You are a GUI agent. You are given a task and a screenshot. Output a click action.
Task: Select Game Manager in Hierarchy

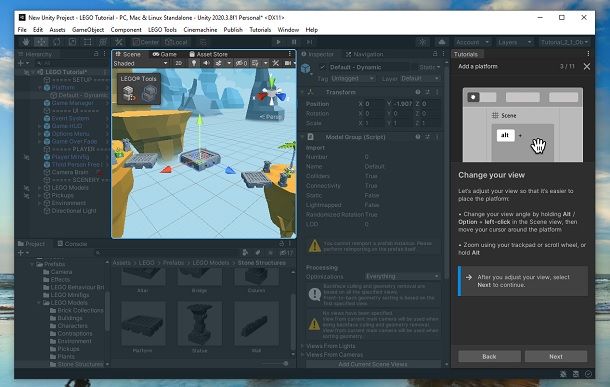coord(72,103)
